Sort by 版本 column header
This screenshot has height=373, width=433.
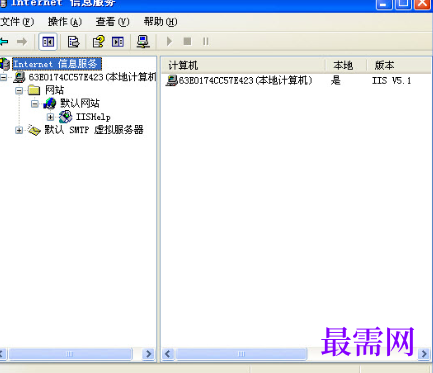(x=398, y=65)
